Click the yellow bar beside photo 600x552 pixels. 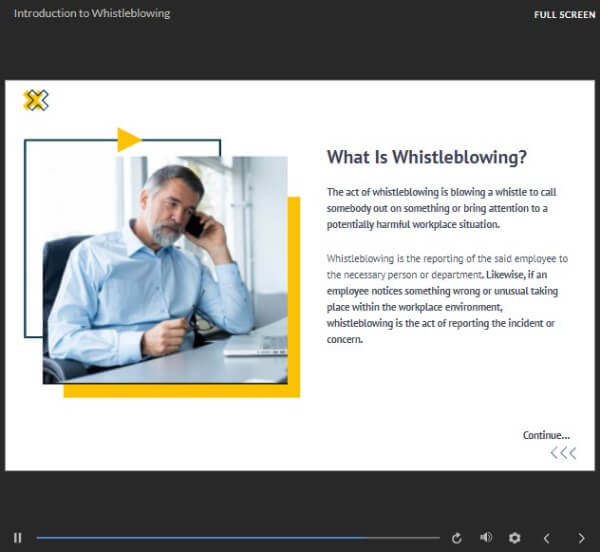294,290
